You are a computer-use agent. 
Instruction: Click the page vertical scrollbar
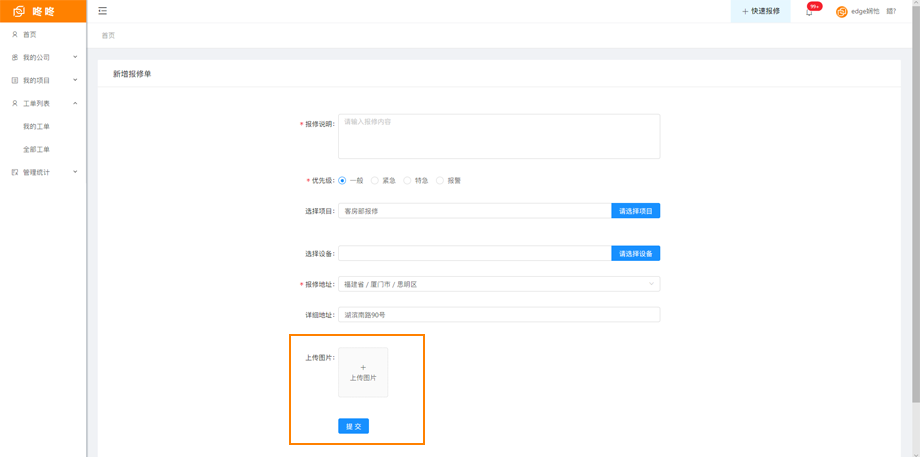tap(915, 200)
